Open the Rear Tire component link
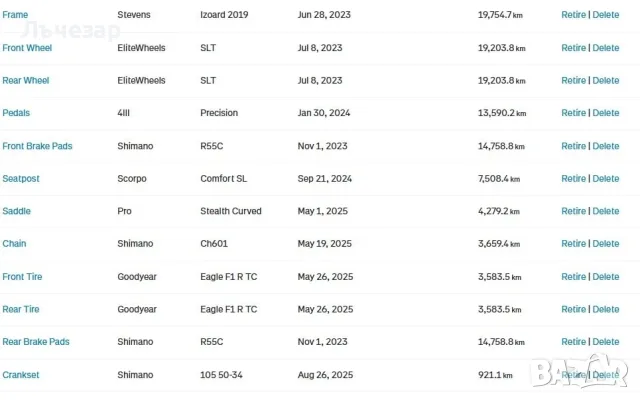 click(x=21, y=309)
